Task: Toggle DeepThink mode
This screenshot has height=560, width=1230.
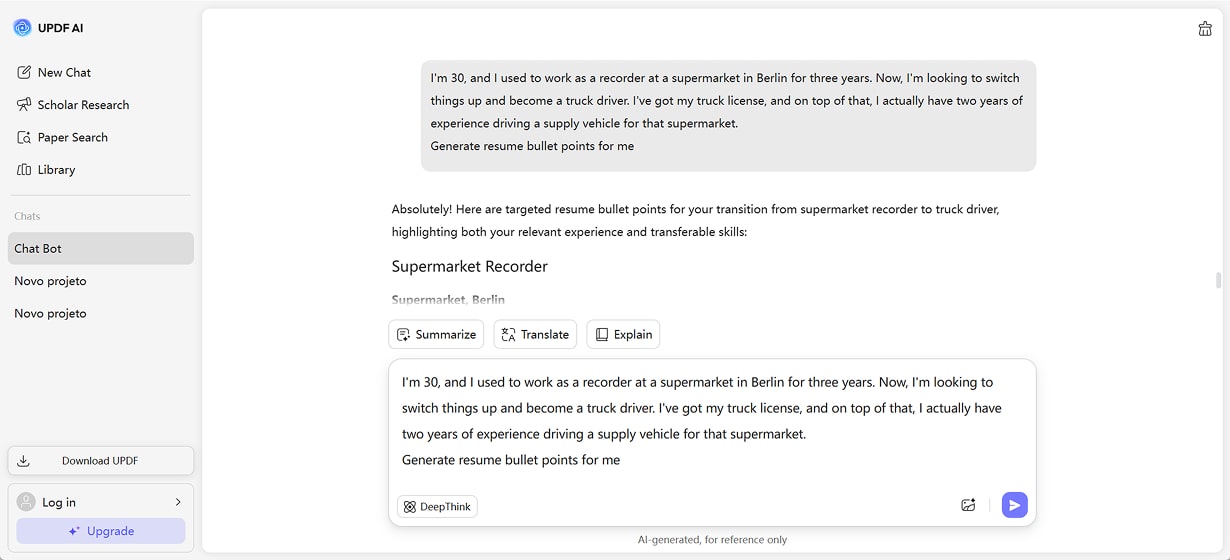Action: [x=437, y=507]
